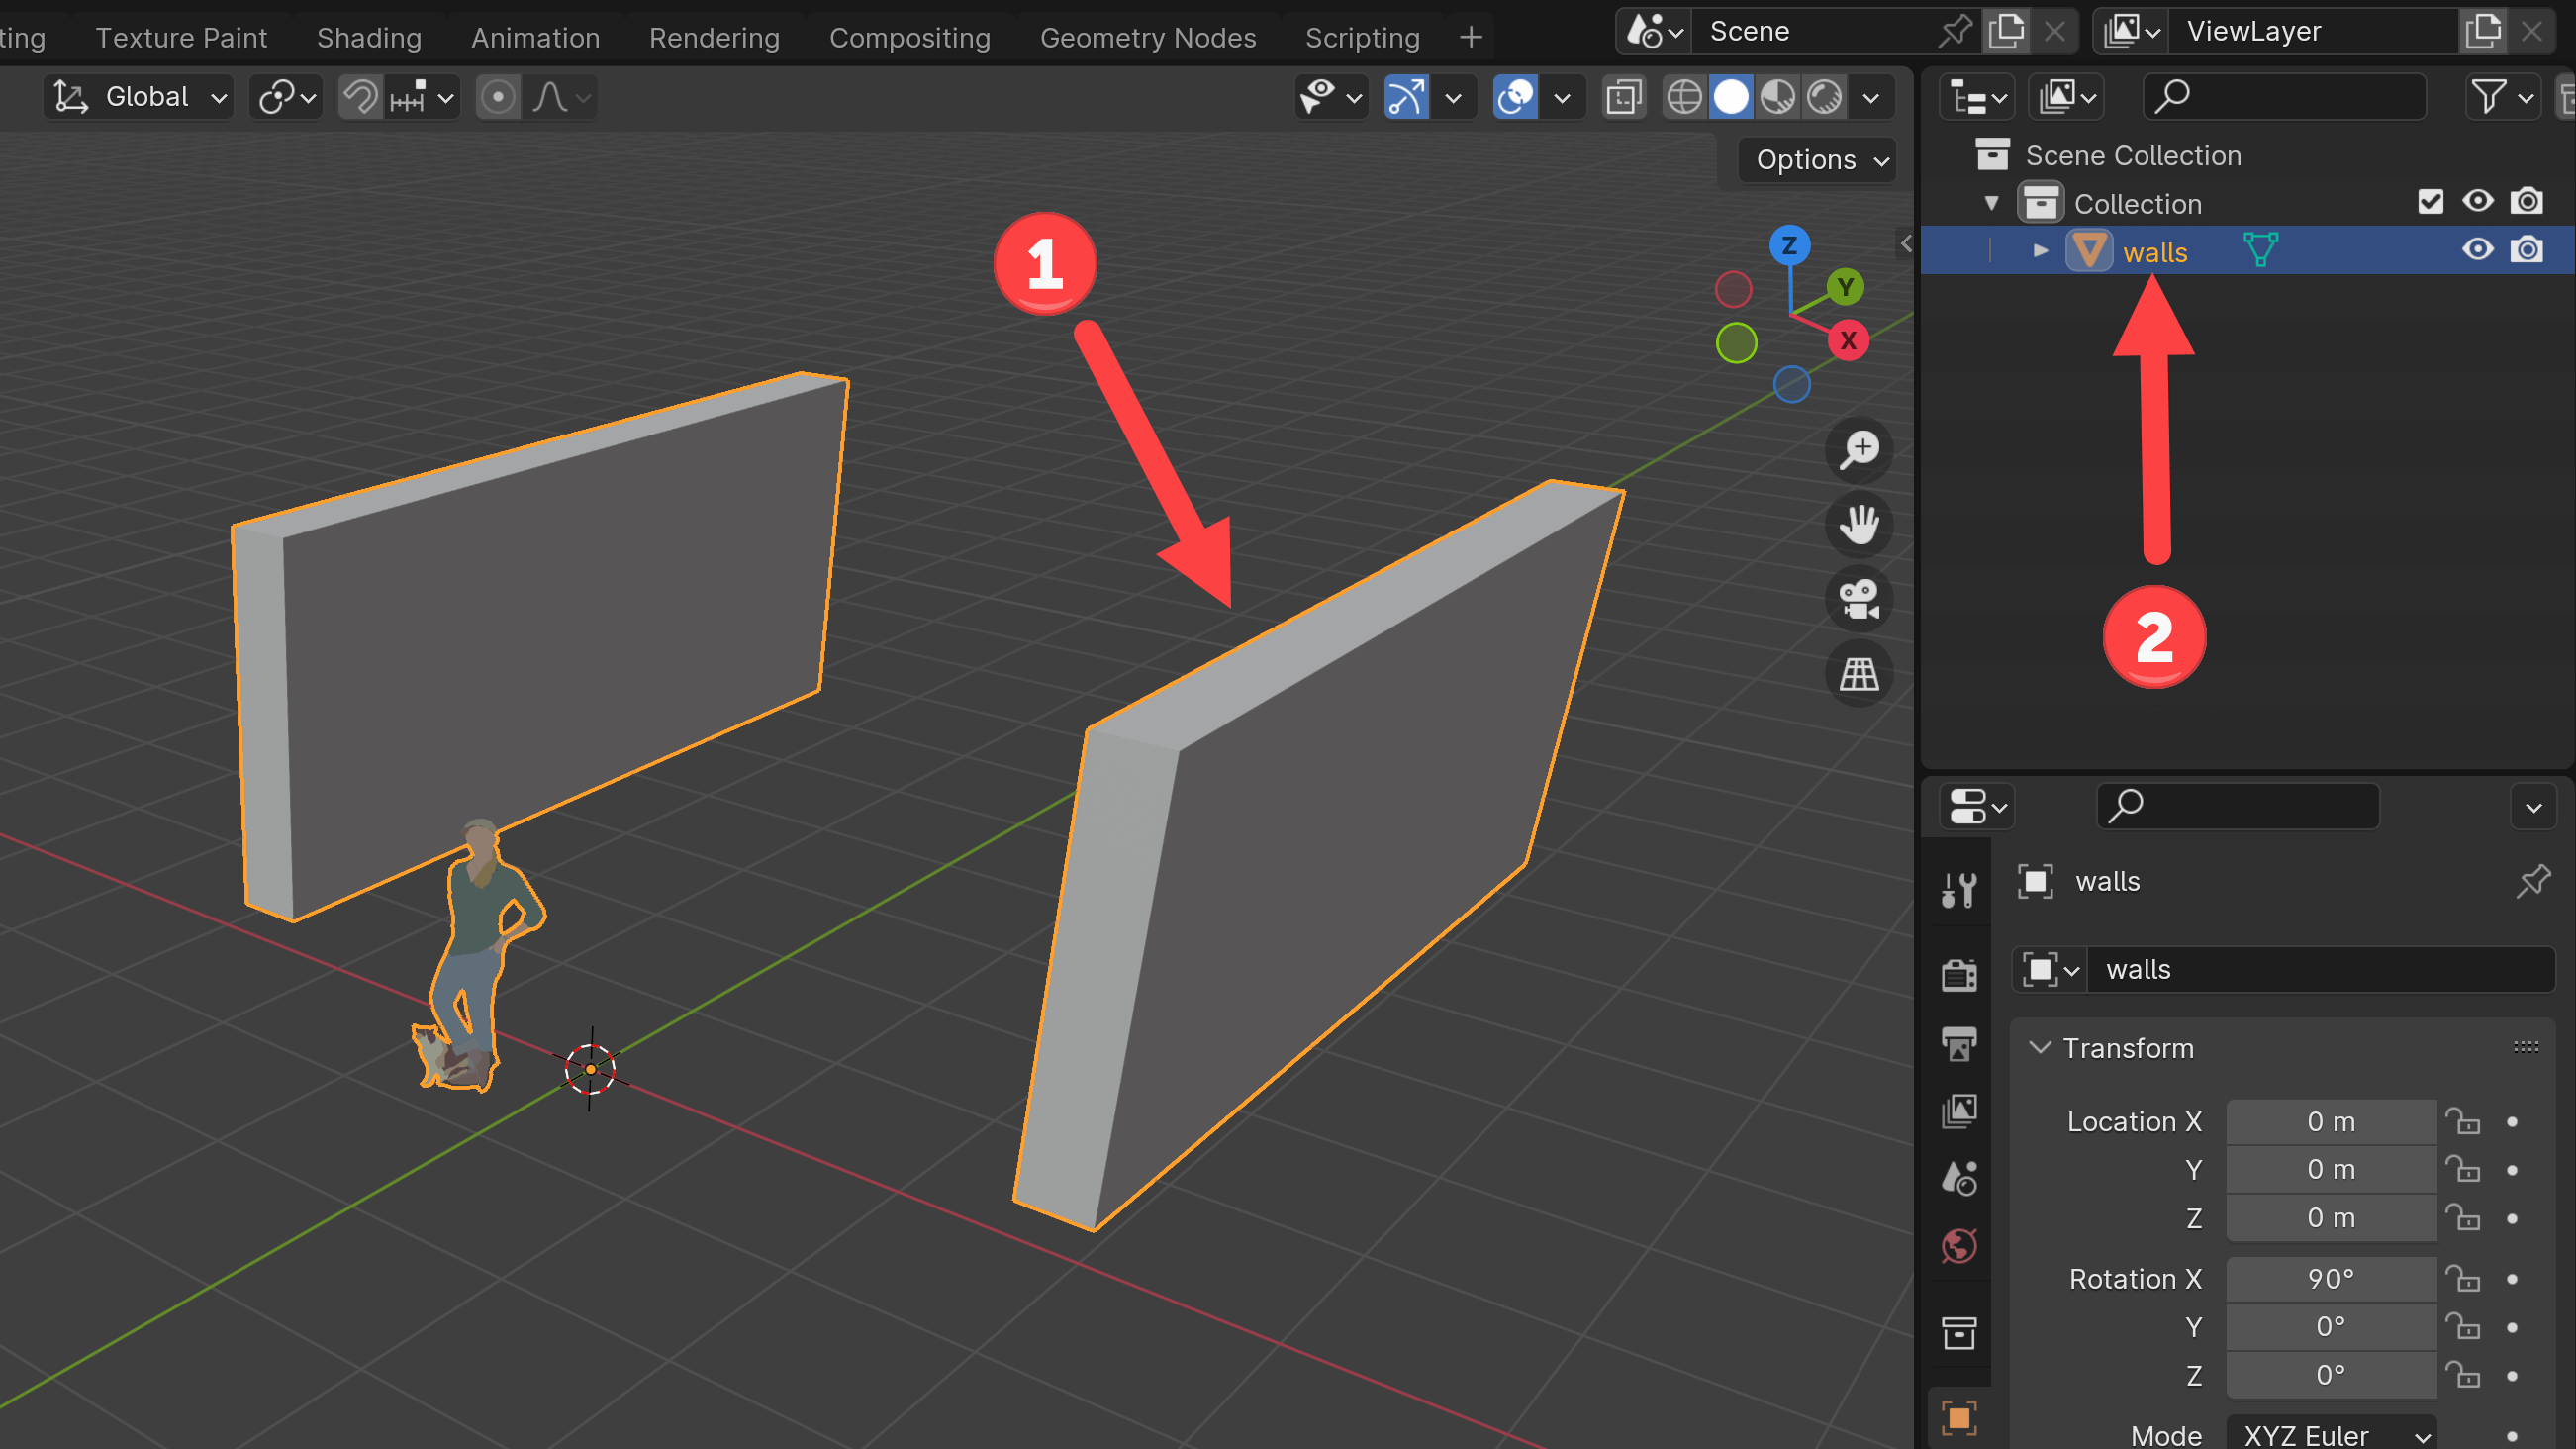Select Scene Collection in outliner
2576x1449 pixels.
pyautogui.click(x=2133, y=156)
